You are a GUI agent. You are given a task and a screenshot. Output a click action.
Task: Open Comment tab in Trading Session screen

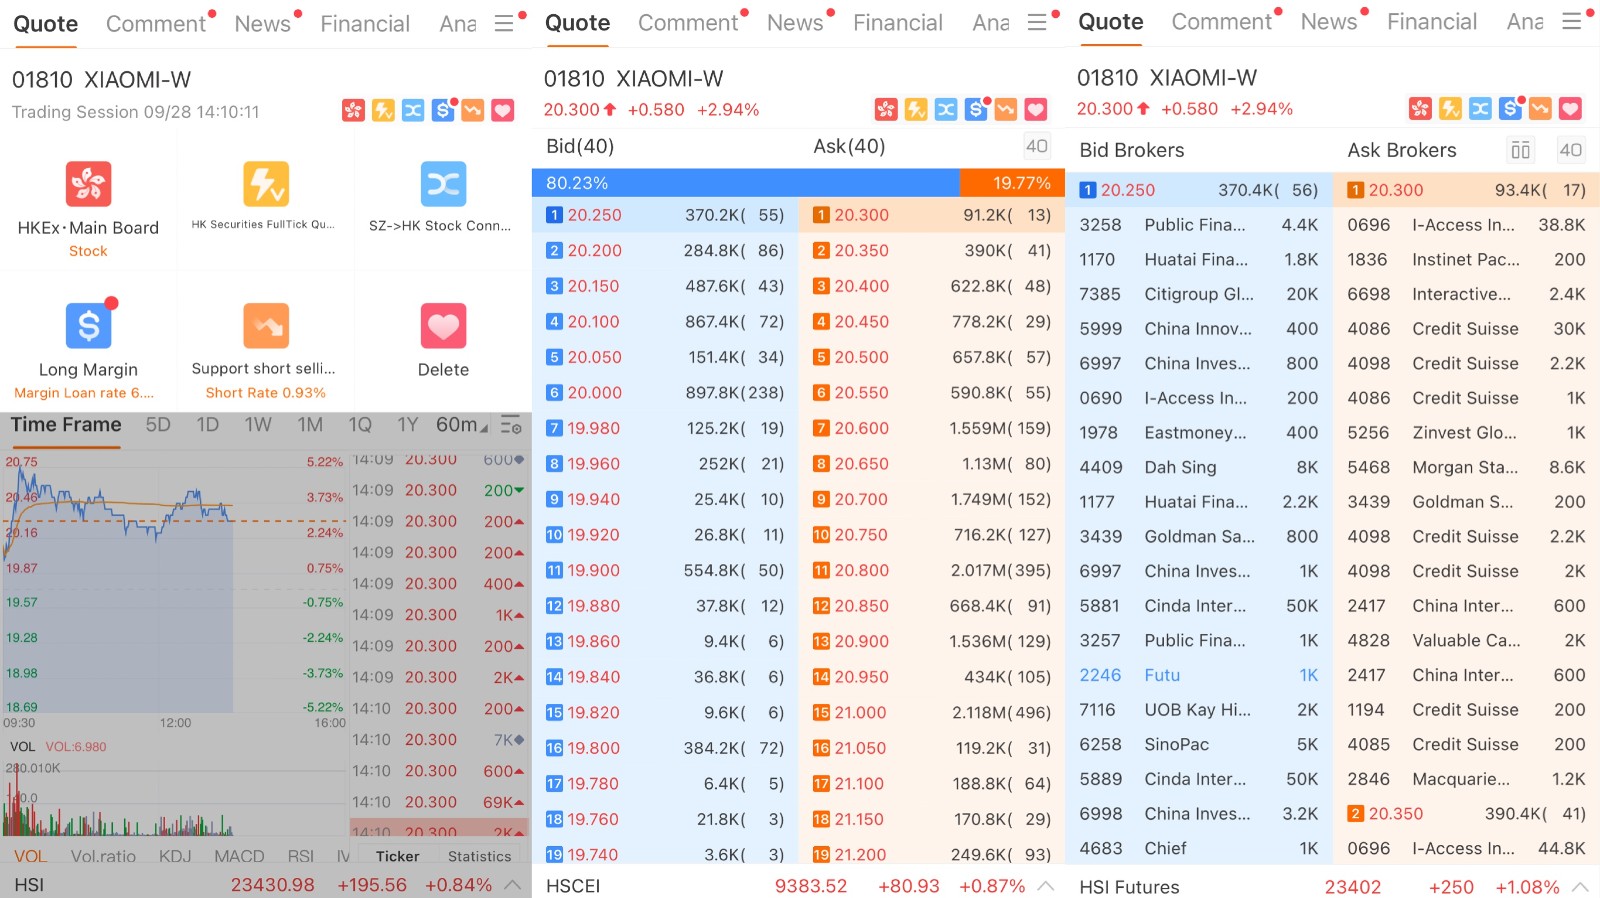[156, 24]
